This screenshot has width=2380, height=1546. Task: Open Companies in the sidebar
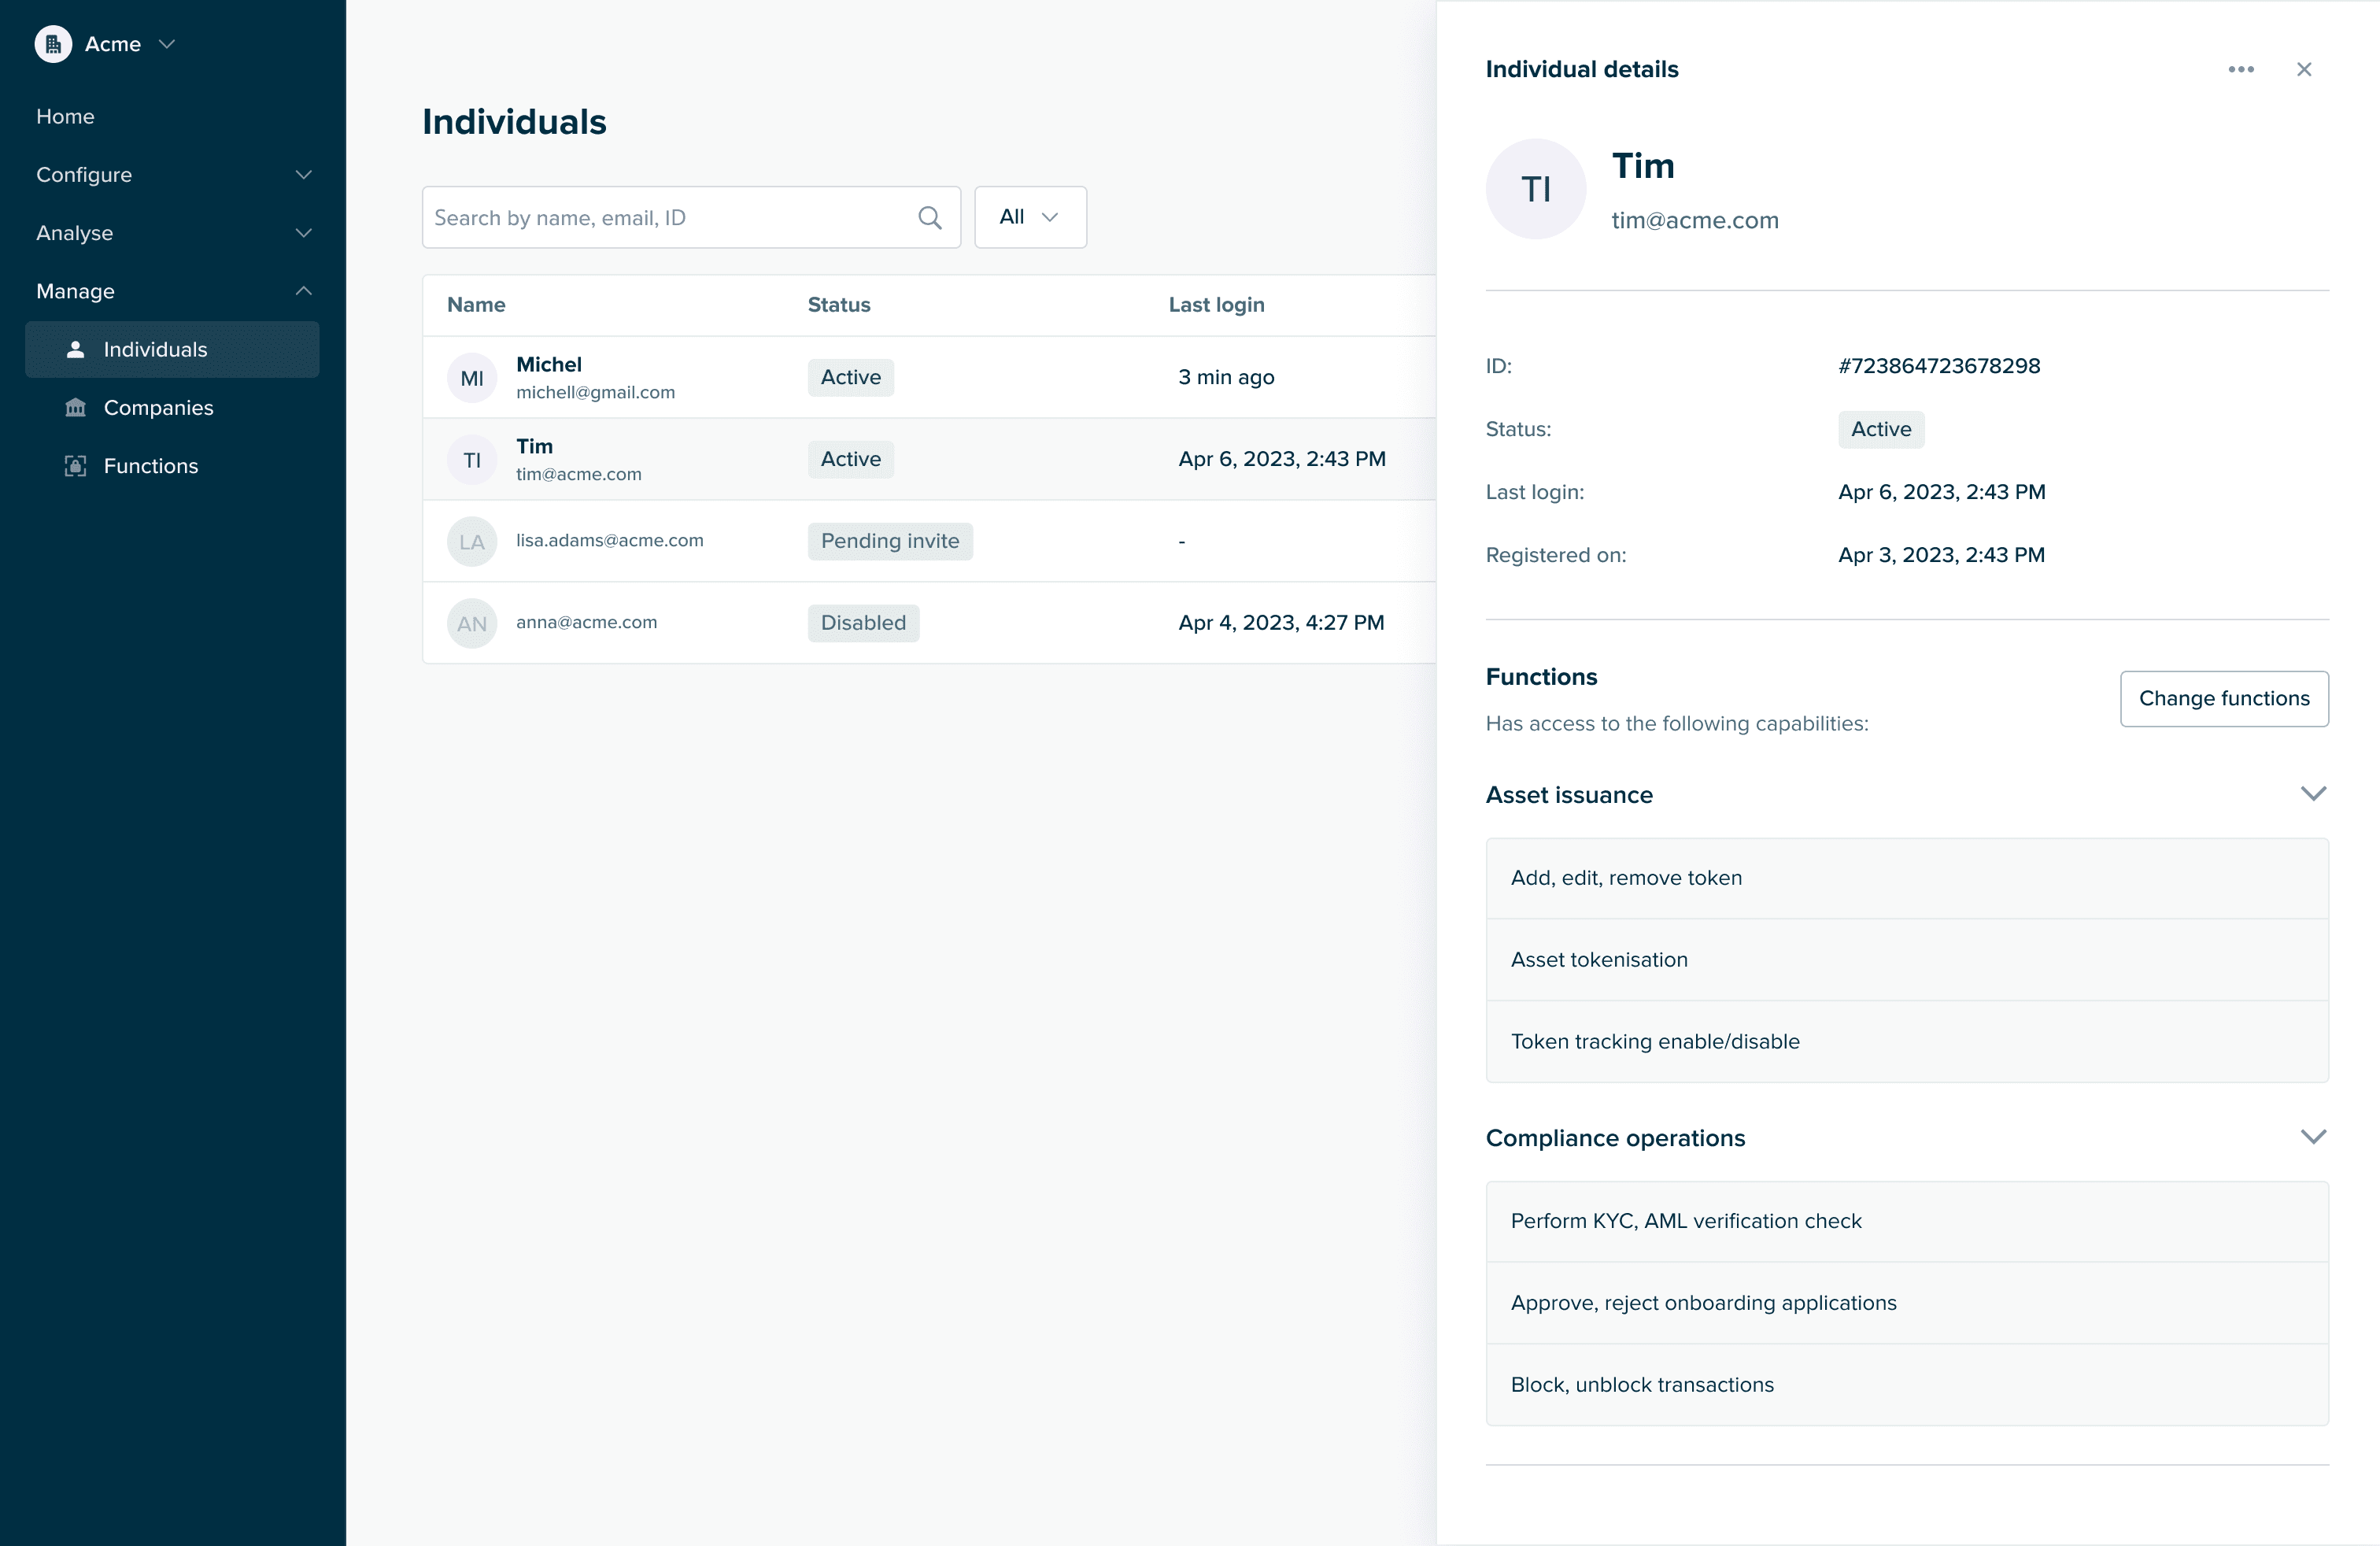(172, 407)
